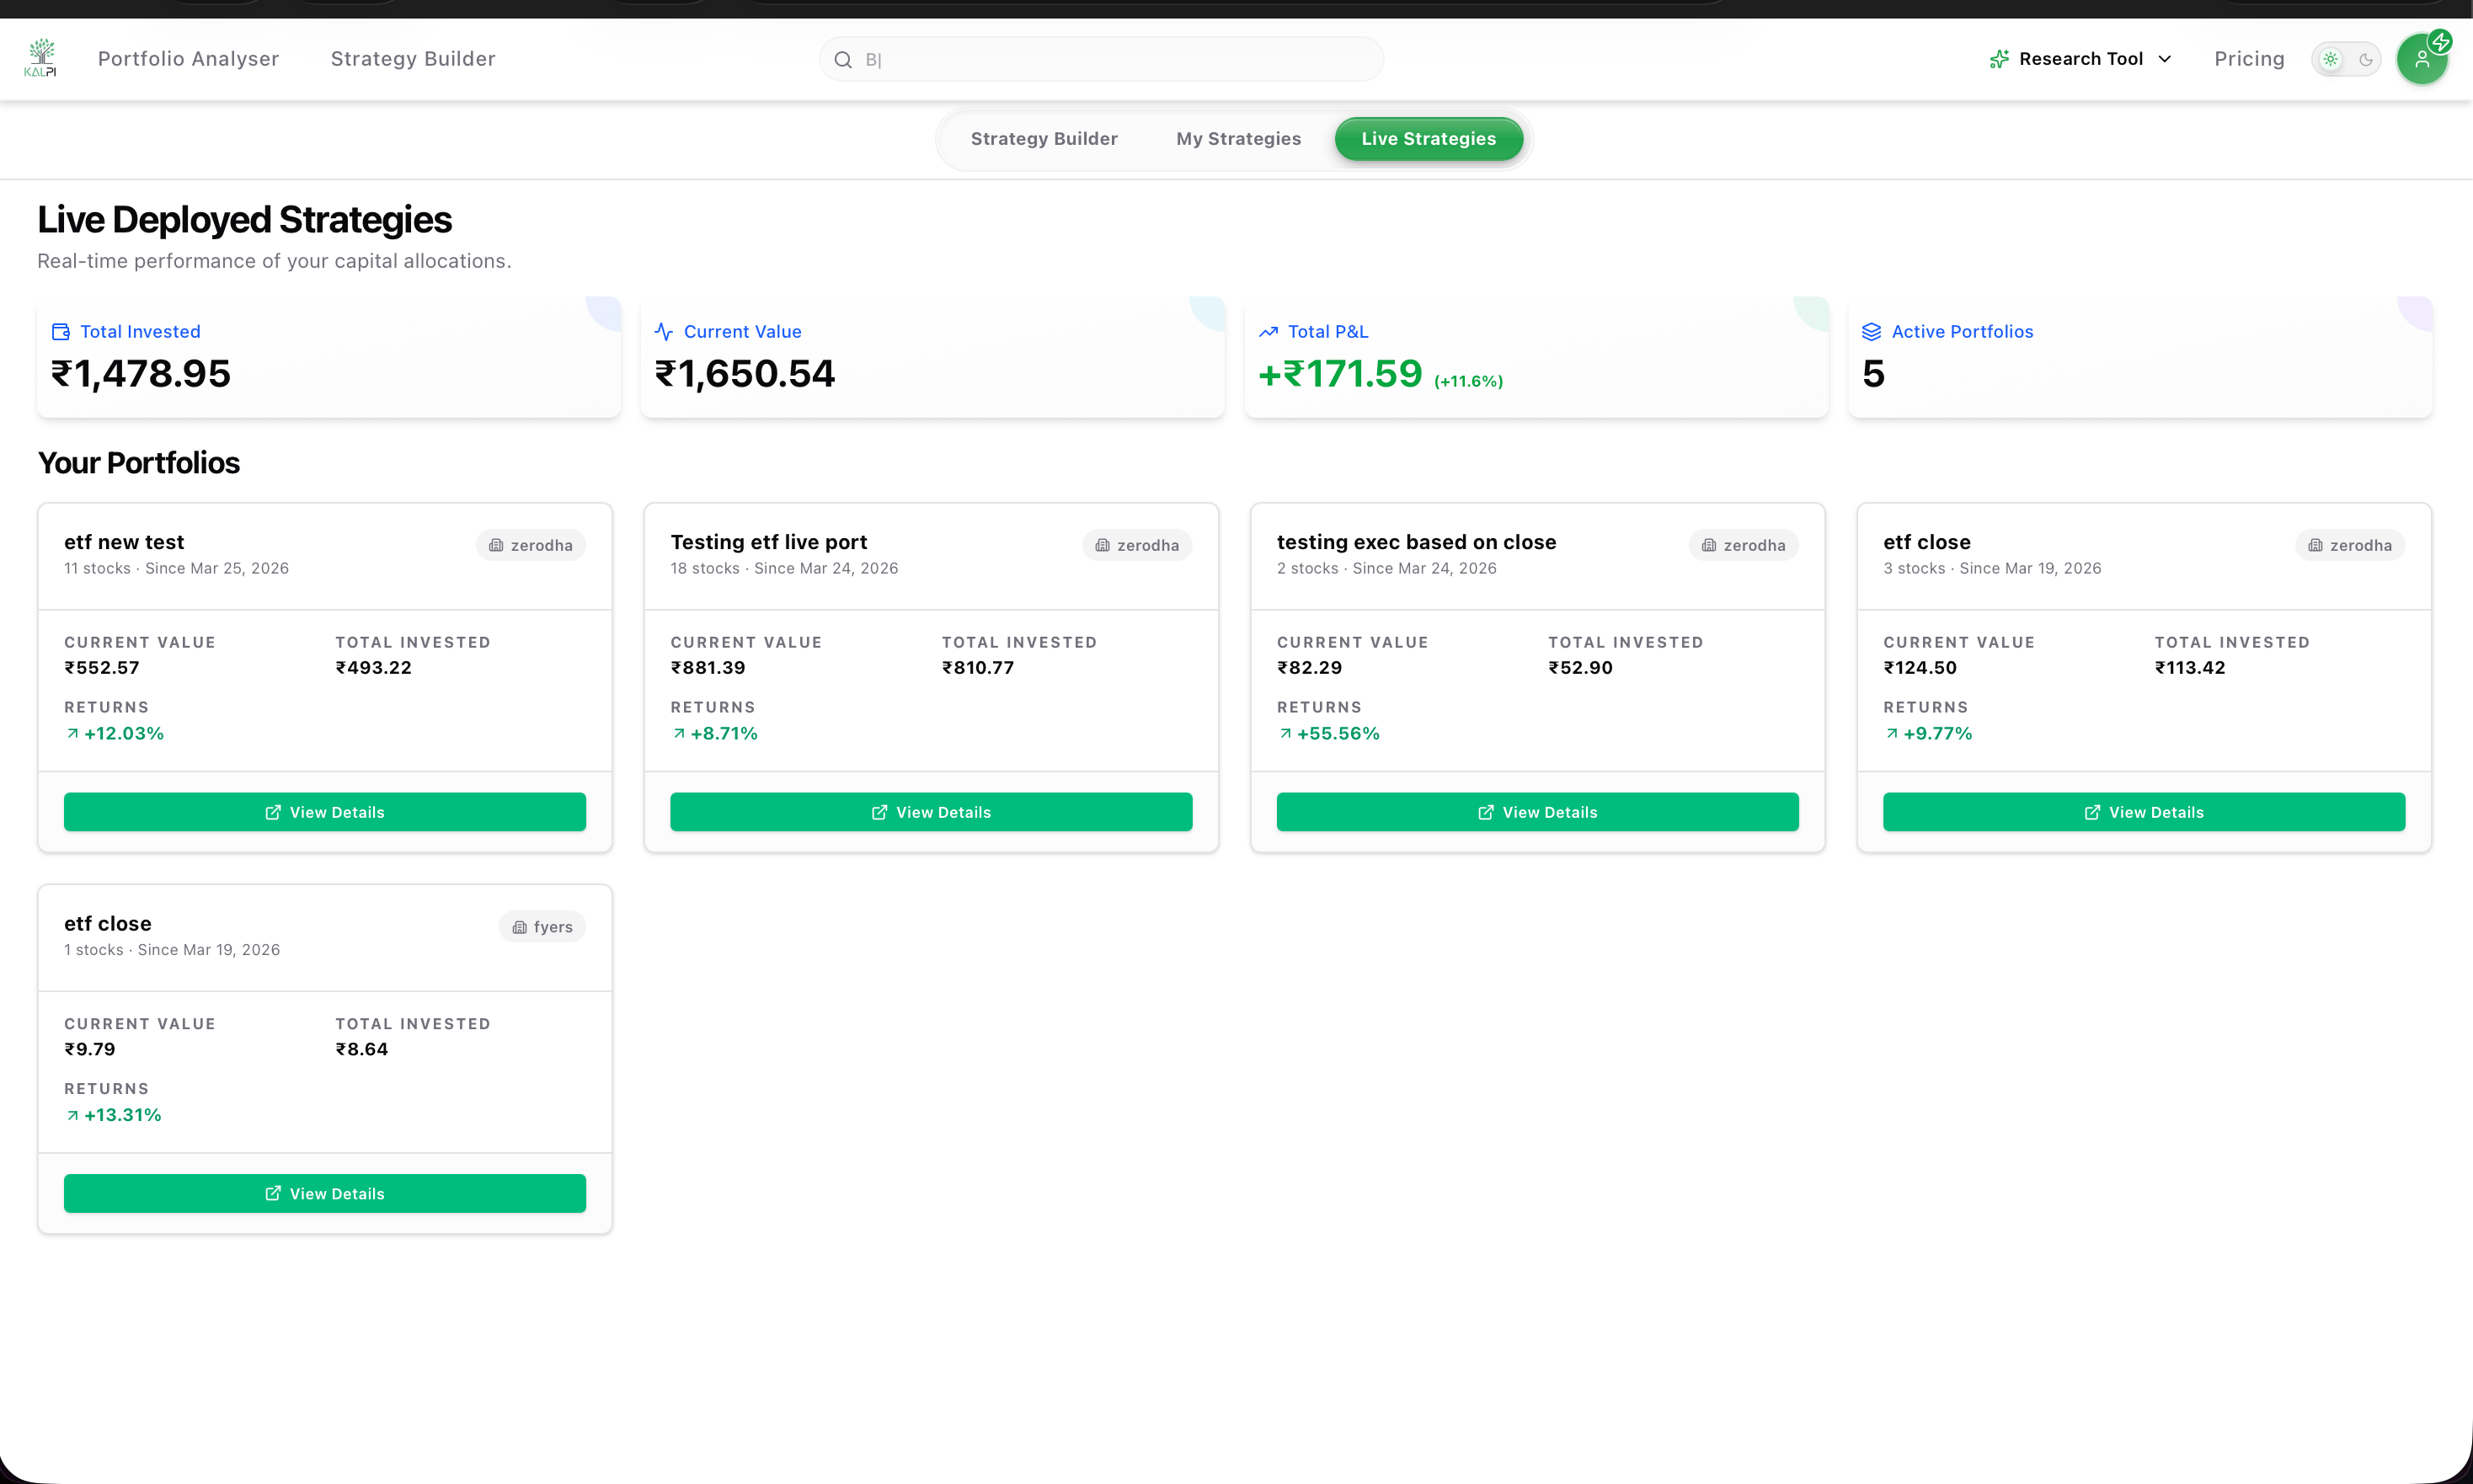Click the active portfolios count 5
Image resolution: width=2473 pixels, height=1484 pixels.
tap(1873, 374)
